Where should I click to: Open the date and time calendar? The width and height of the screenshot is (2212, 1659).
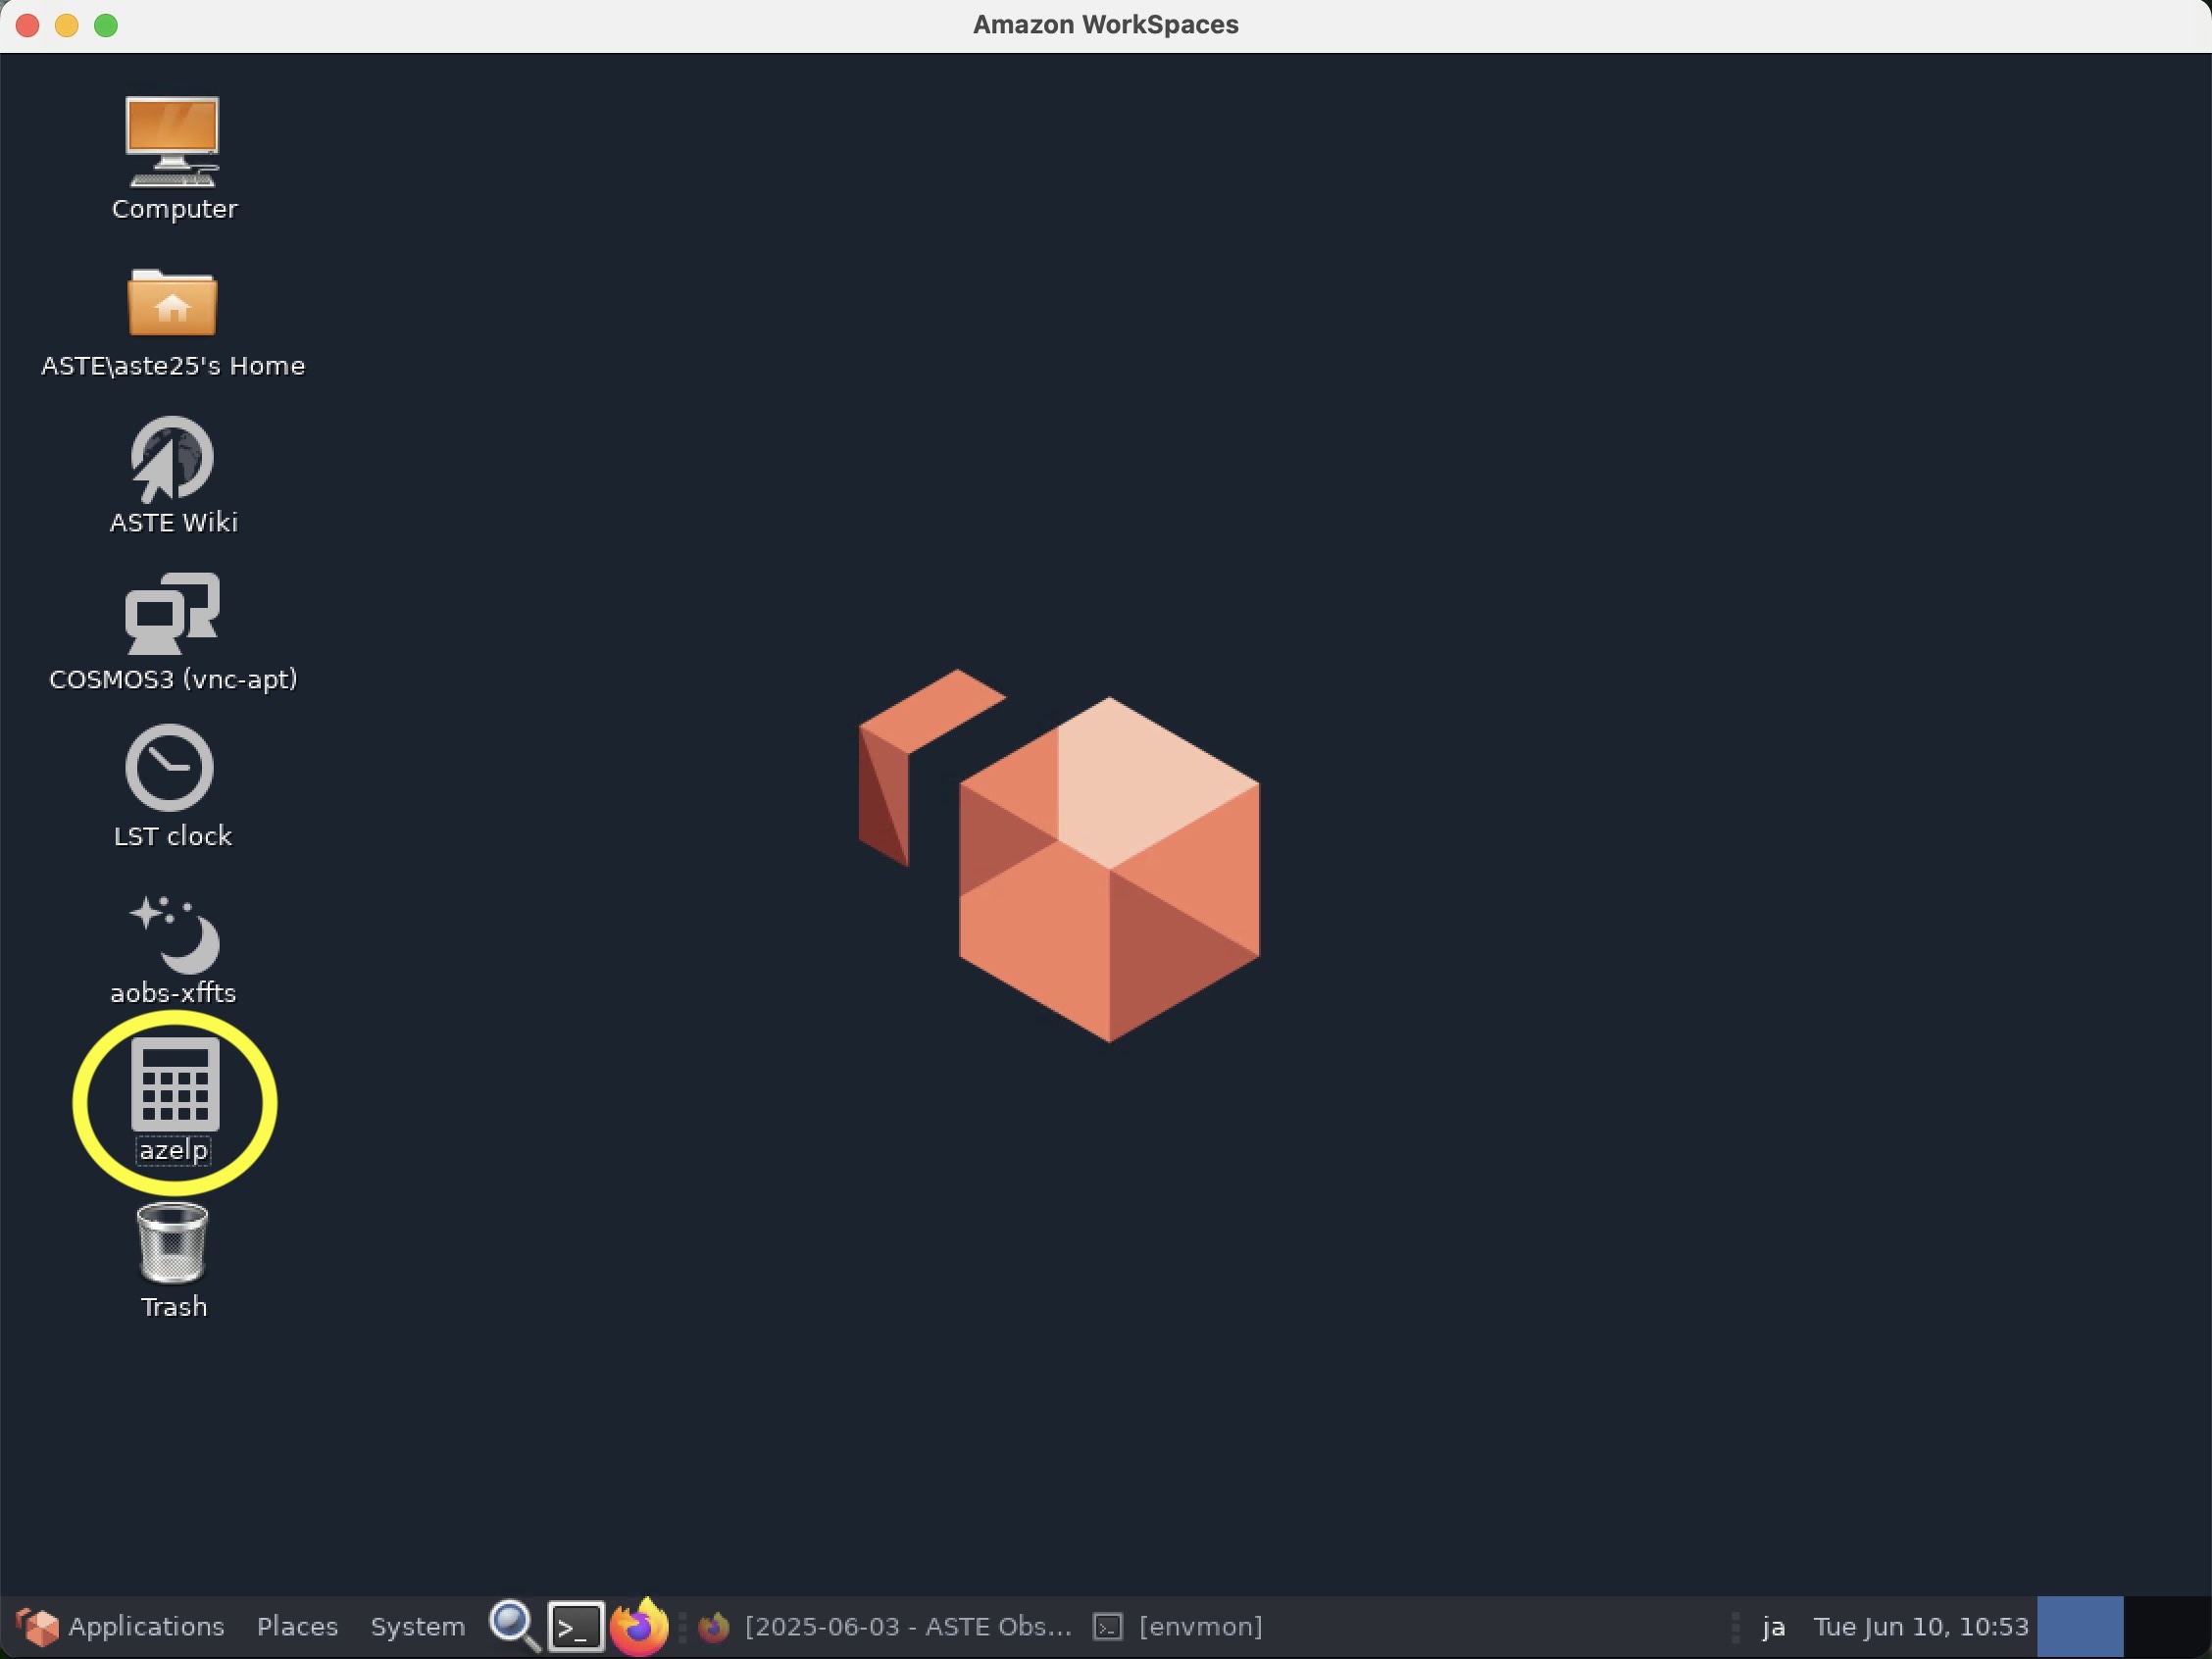[x=1920, y=1627]
